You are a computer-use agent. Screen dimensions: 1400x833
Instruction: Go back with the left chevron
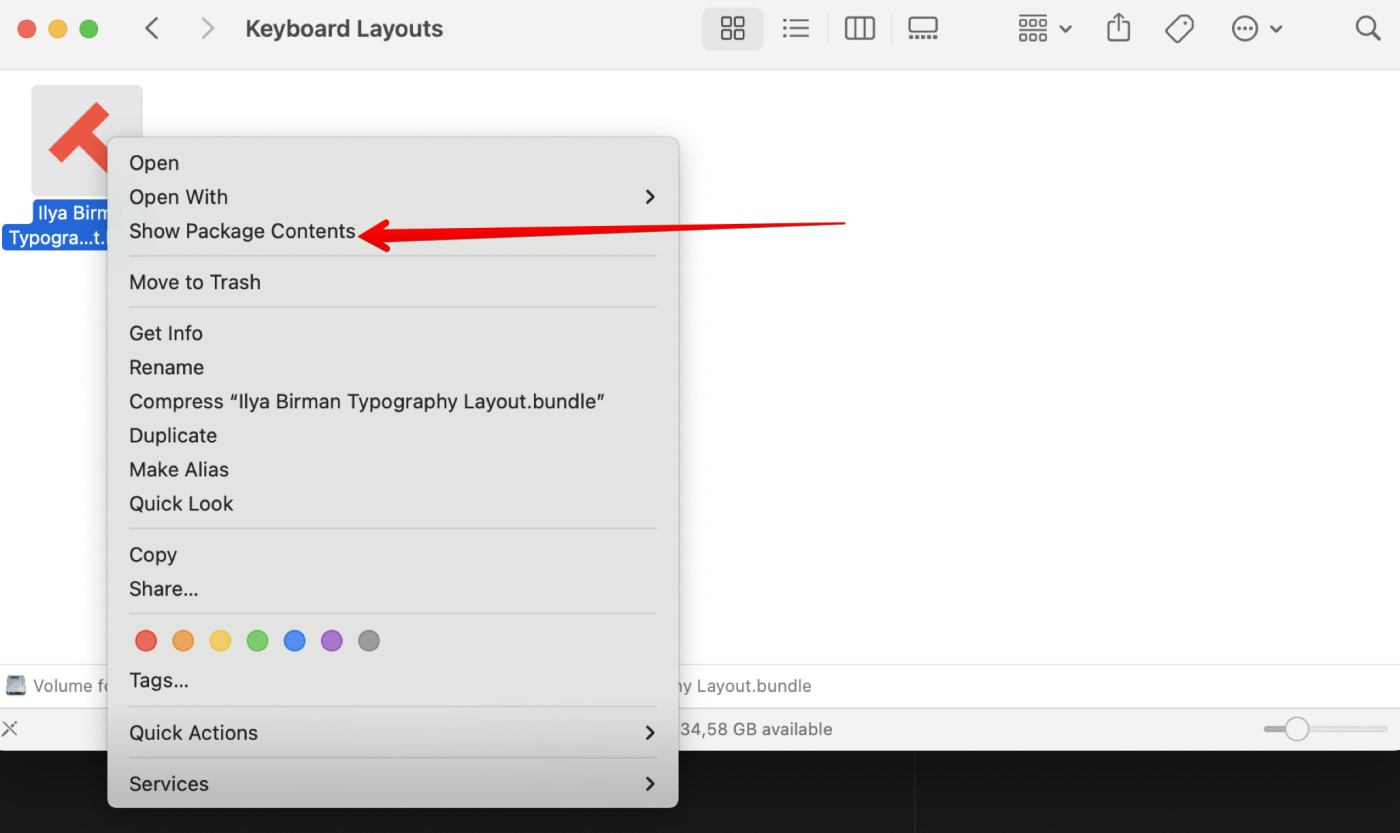pos(152,29)
